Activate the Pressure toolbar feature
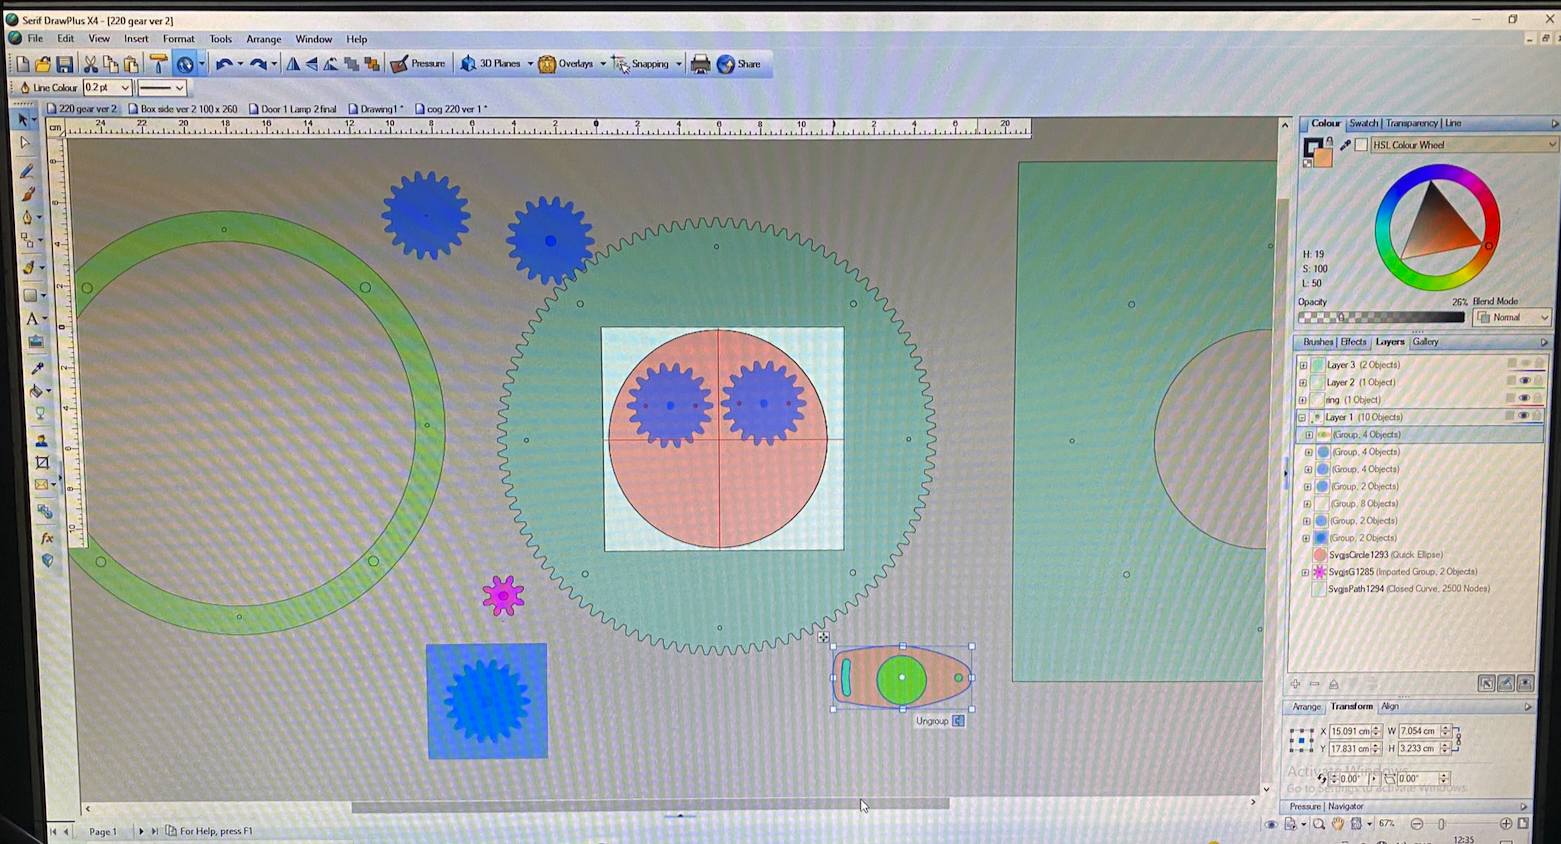Screen dimensions: 1561x844 point(421,63)
